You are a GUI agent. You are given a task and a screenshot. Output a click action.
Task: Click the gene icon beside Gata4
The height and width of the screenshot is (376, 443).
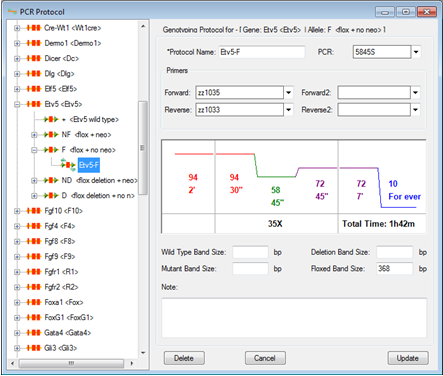pos(34,333)
